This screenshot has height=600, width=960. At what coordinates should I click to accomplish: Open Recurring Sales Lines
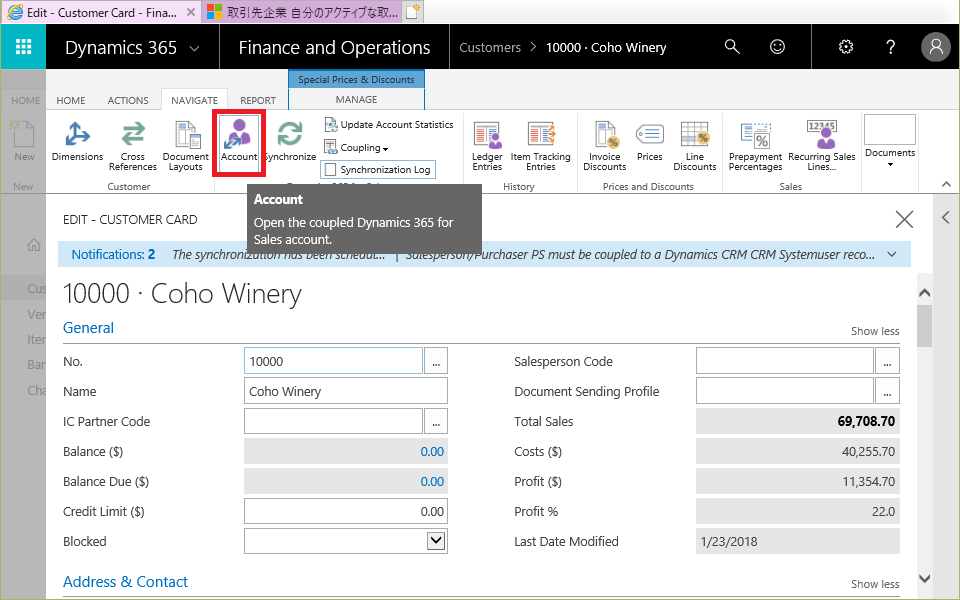click(822, 147)
